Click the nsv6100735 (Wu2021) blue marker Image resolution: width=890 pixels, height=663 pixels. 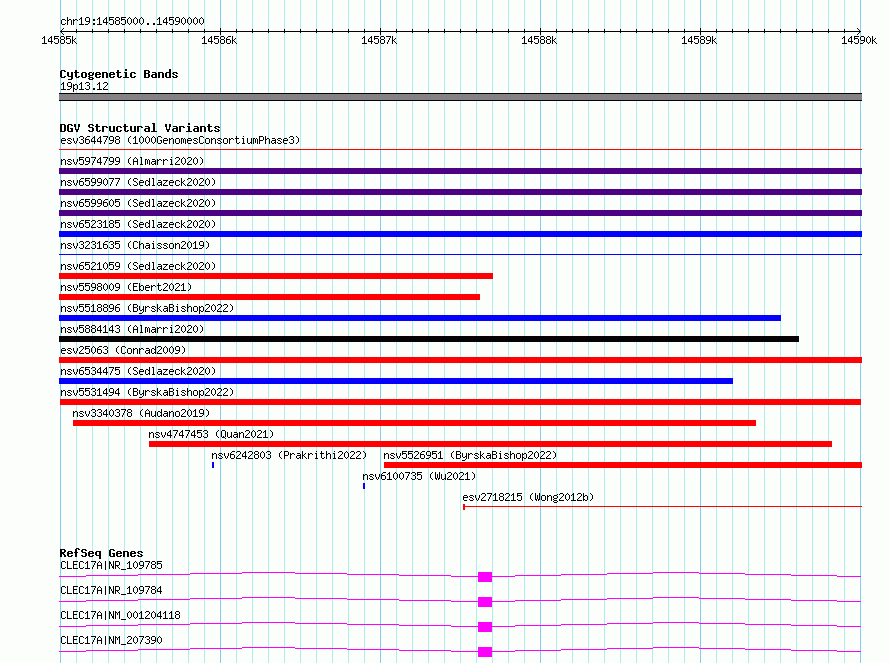364,486
